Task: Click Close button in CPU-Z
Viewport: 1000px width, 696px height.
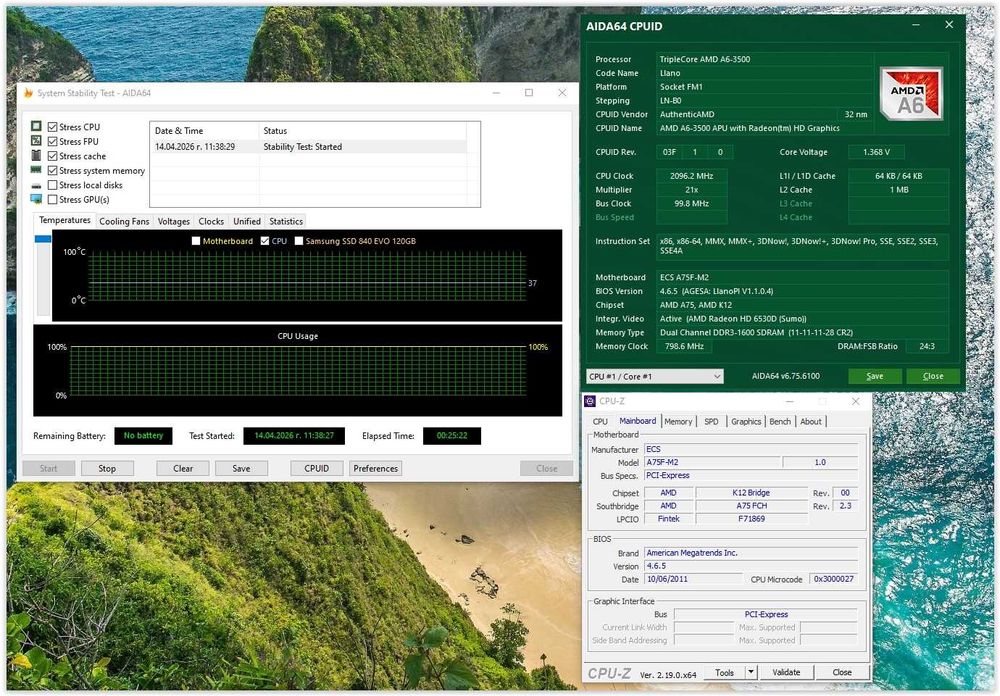Action: [842, 672]
